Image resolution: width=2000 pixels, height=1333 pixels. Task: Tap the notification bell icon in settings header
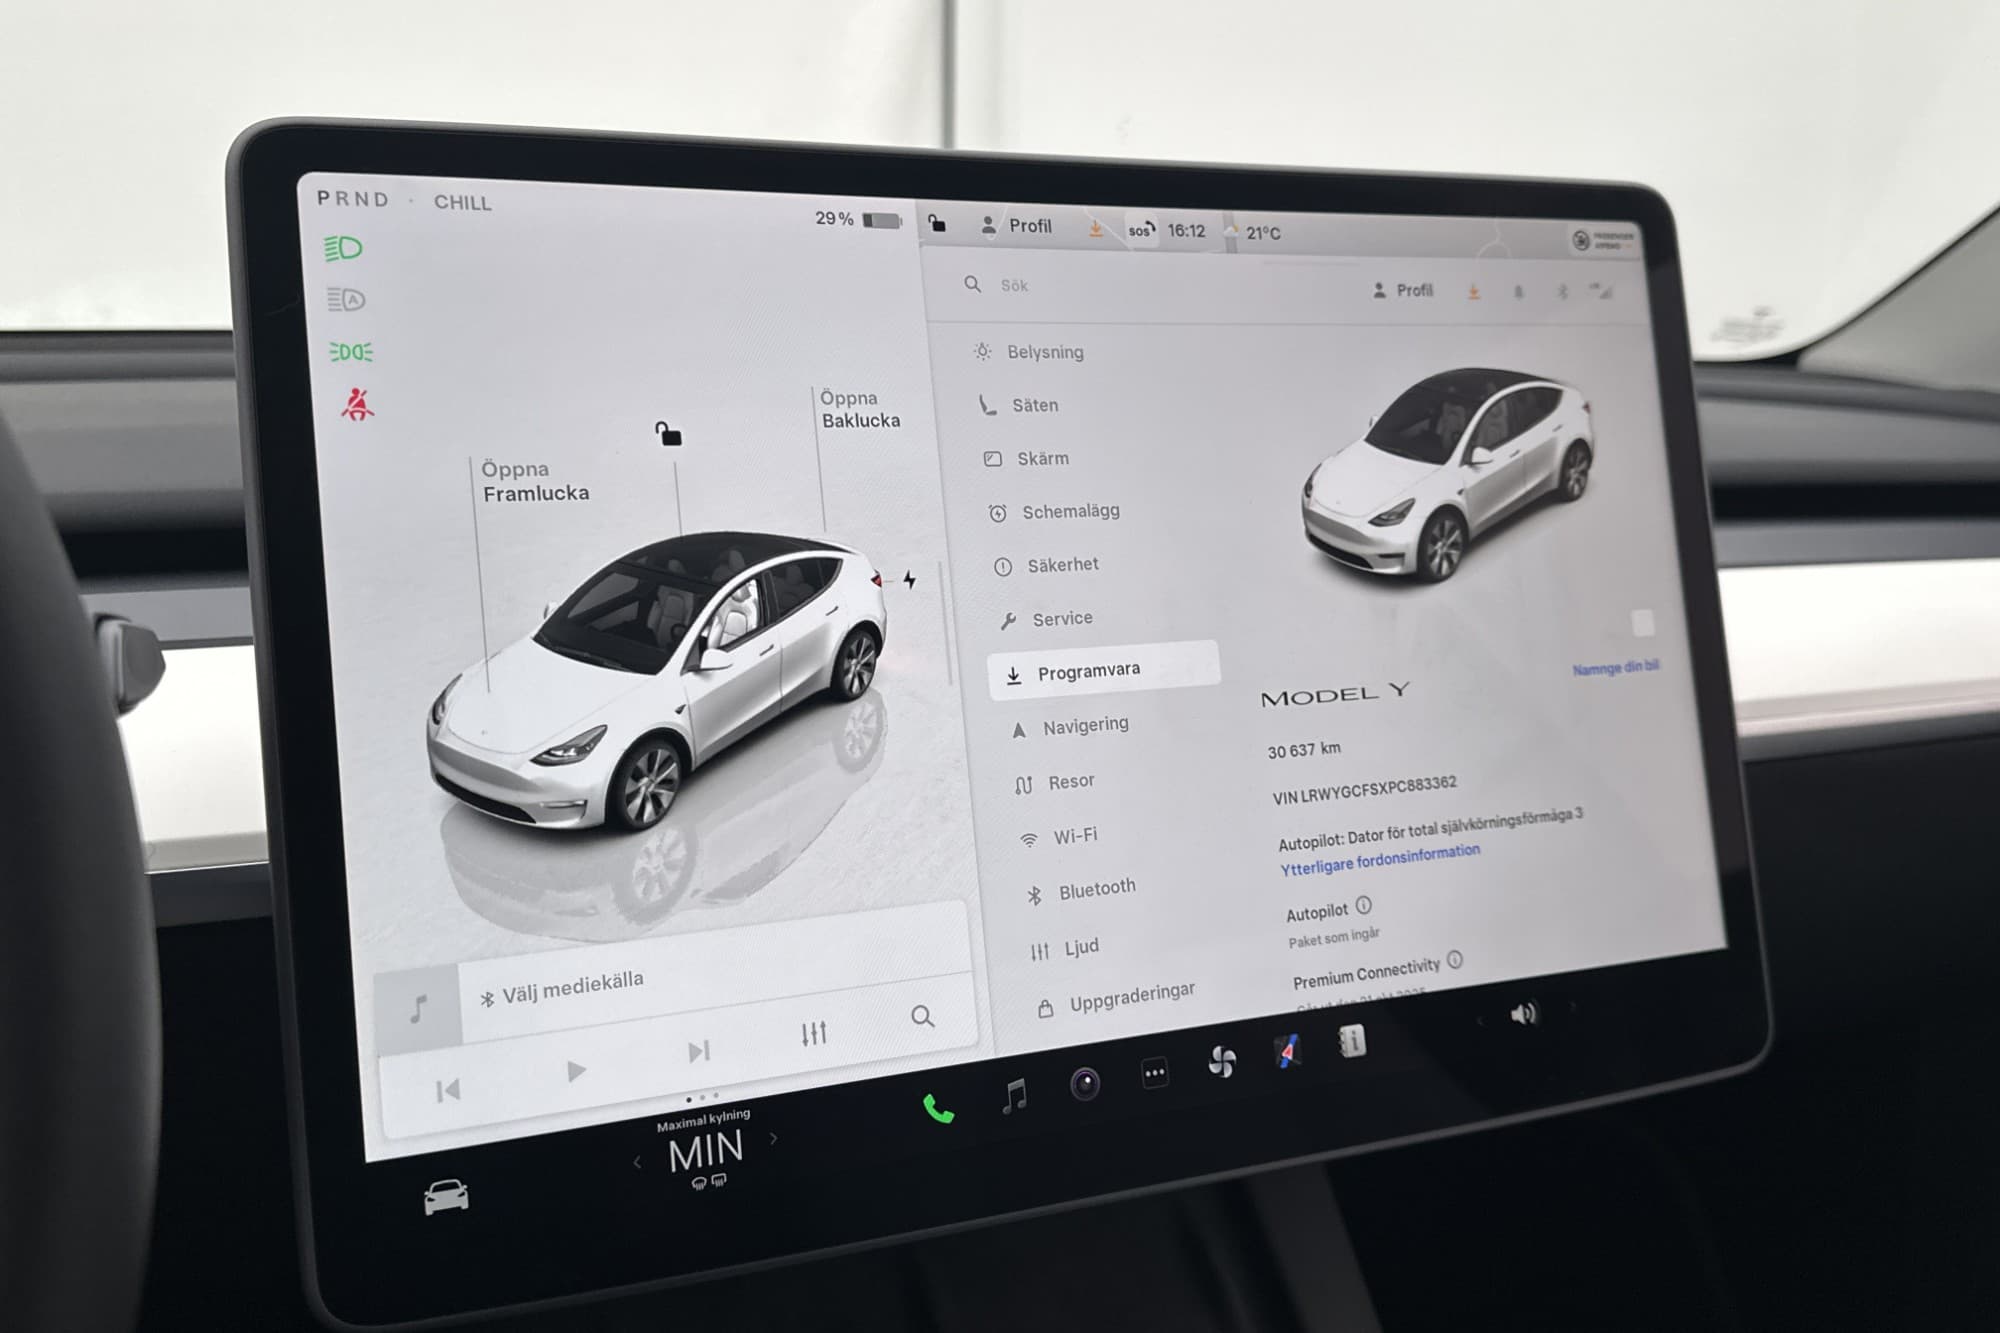[x=1518, y=292]
